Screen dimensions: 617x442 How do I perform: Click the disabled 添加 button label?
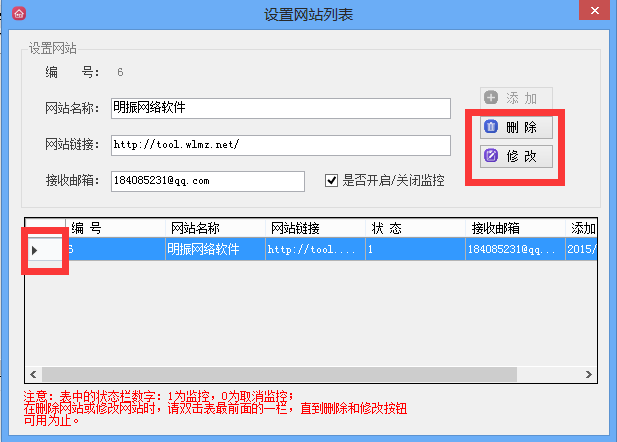(521, 98)
